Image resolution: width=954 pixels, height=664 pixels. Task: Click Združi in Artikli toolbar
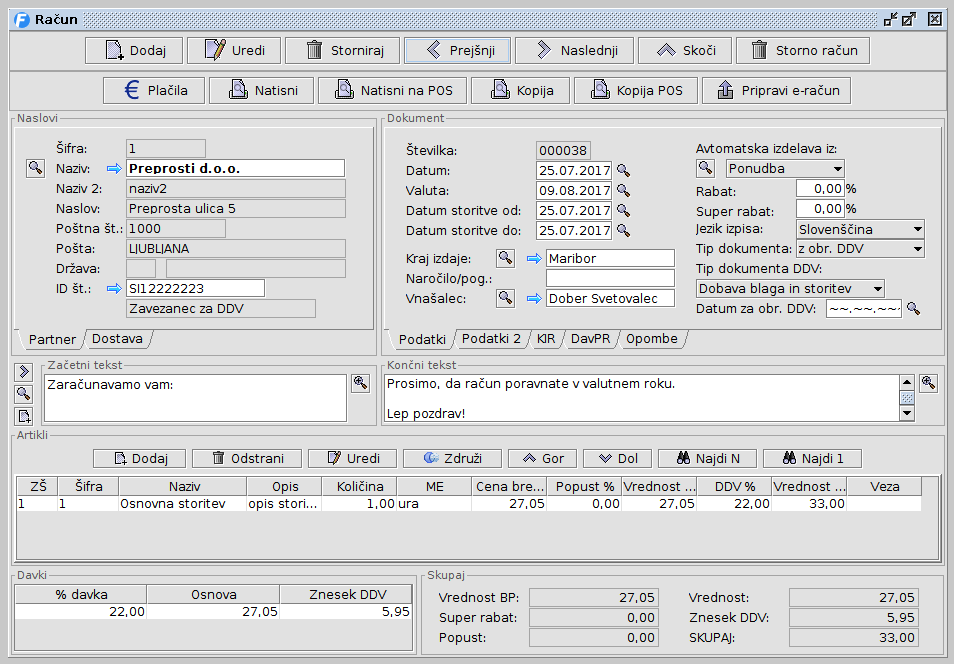click(x=452, y=458)
